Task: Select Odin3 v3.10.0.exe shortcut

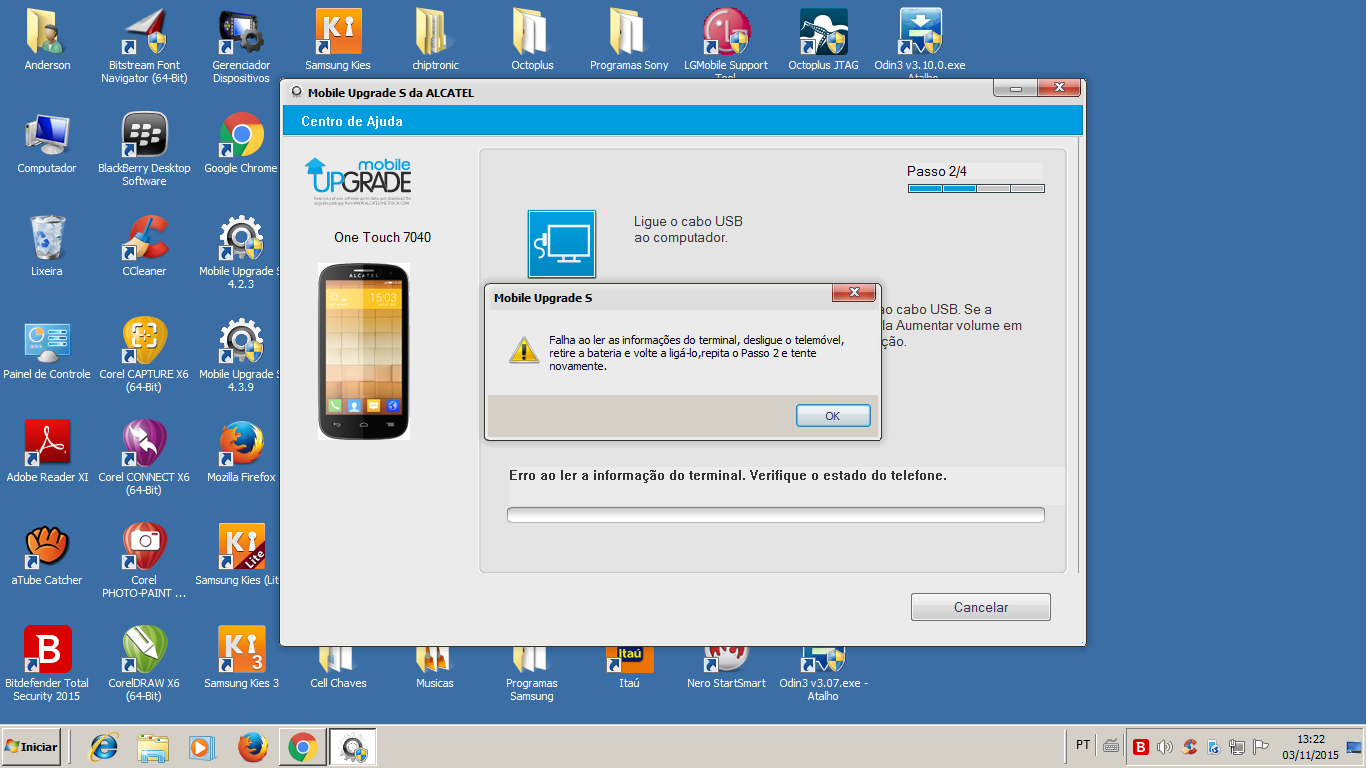Action: (x=920, y=41)
